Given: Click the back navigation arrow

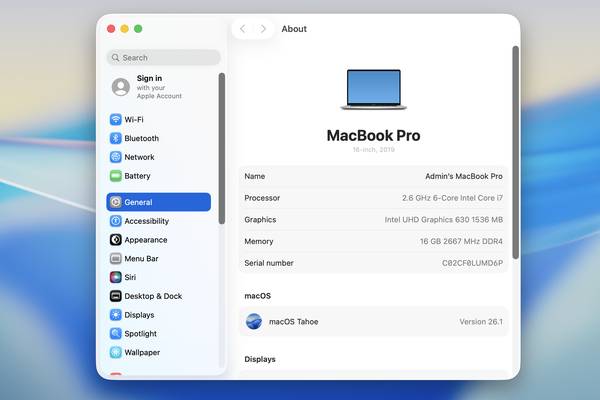Looking at the screenshot, I should tap(243, 29).
